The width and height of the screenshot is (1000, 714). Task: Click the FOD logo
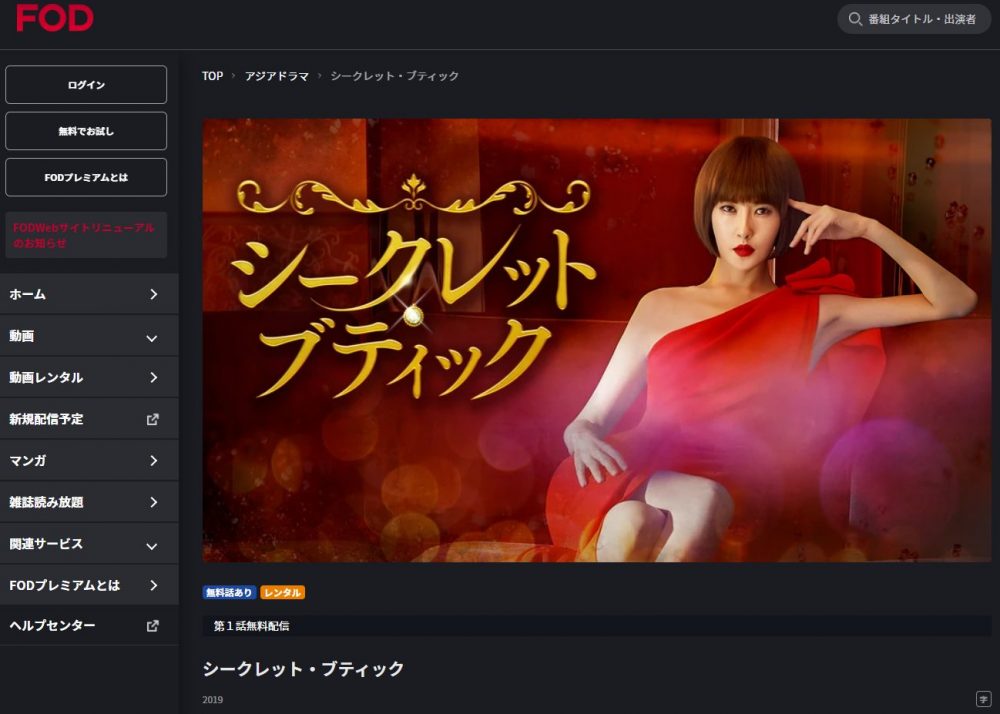[x=55, y=18]
